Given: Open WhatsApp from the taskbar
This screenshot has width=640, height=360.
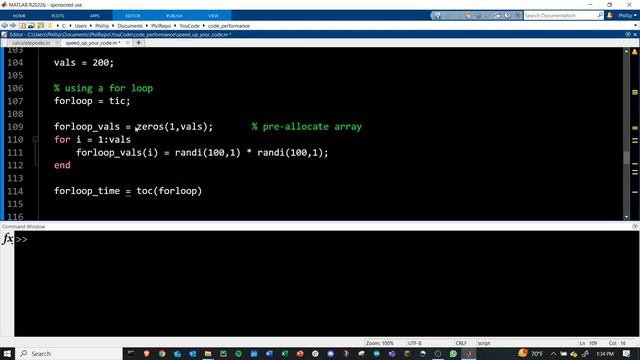Looking at the screenshot, I should 453,353.
